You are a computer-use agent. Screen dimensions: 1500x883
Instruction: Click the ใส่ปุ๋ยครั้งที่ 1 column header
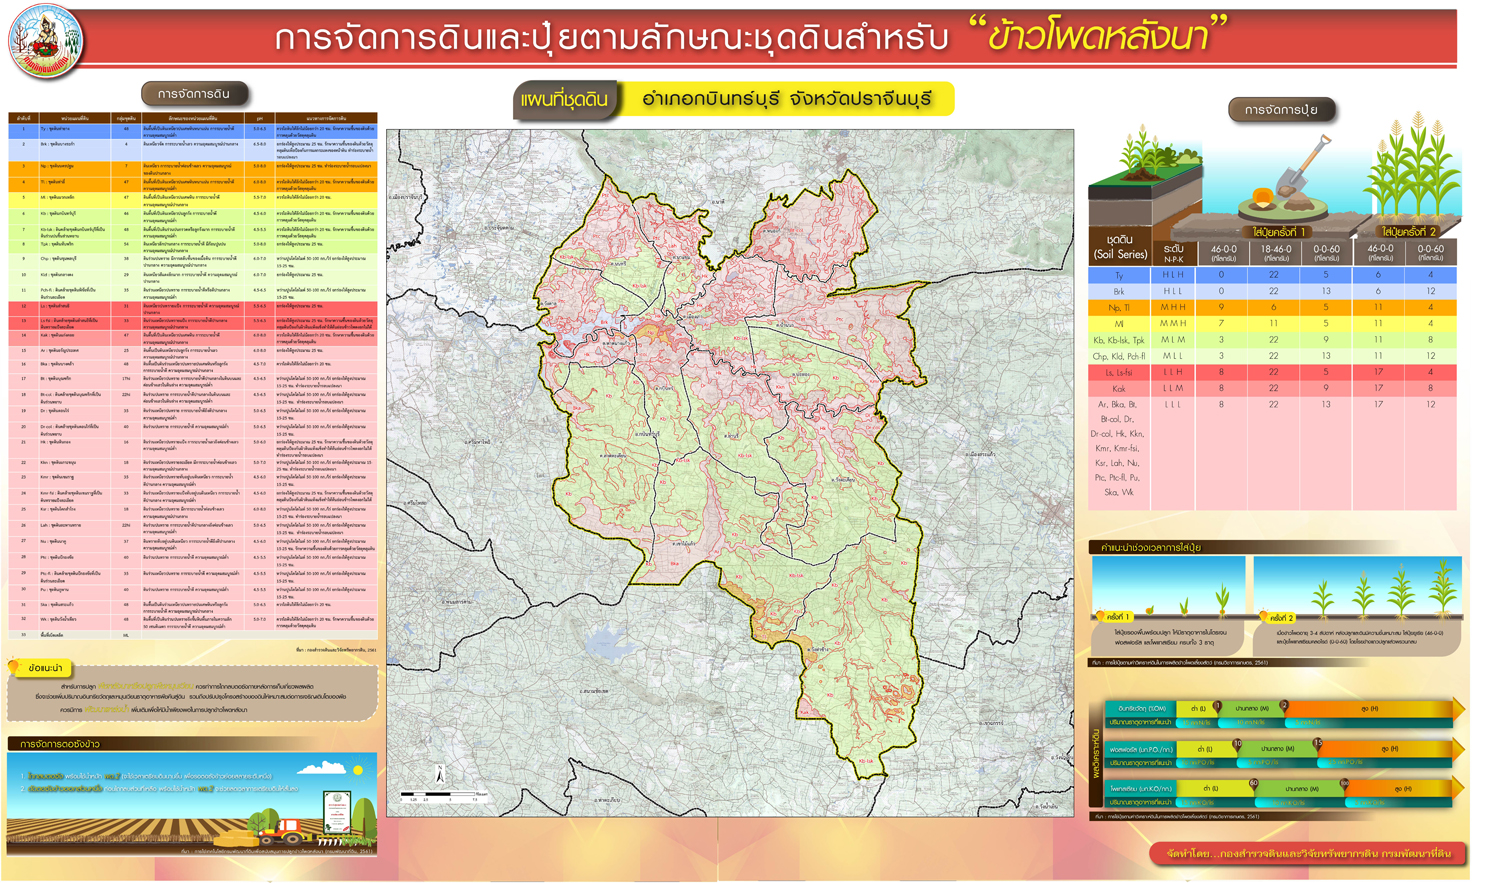tap(1278, 232)
